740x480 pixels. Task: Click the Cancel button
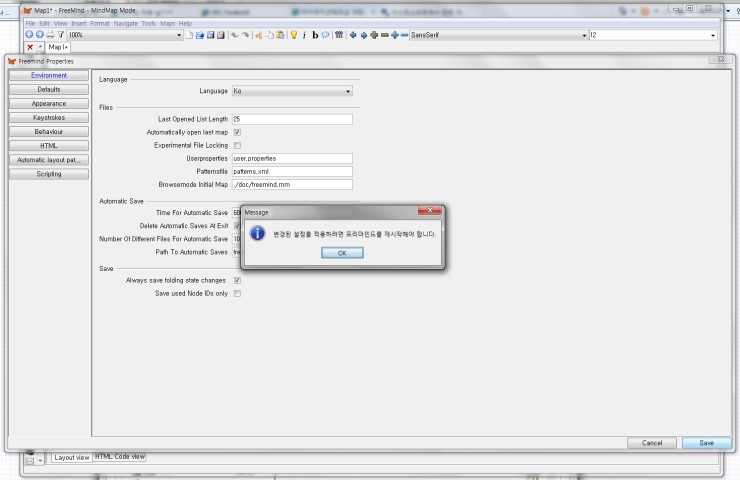pyautogui.click(x=652, y=442)
